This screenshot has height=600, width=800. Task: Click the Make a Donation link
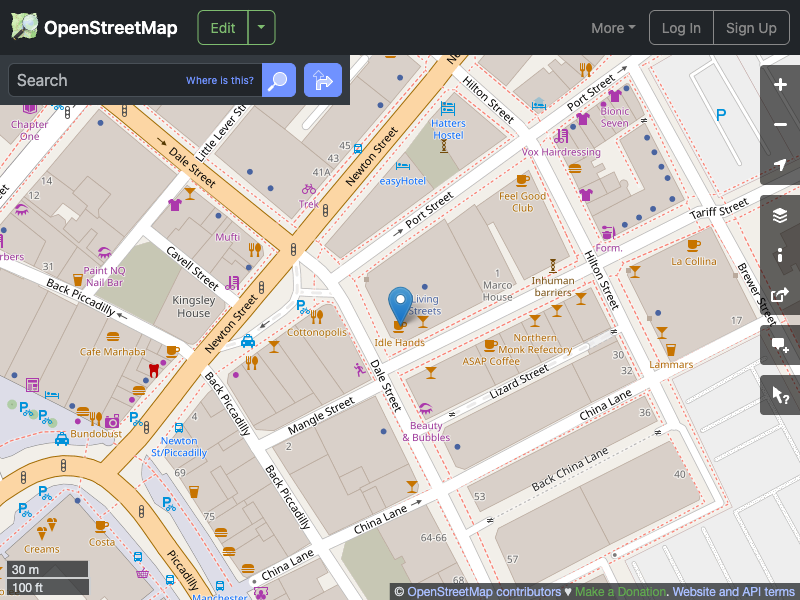tap(620, 591)
